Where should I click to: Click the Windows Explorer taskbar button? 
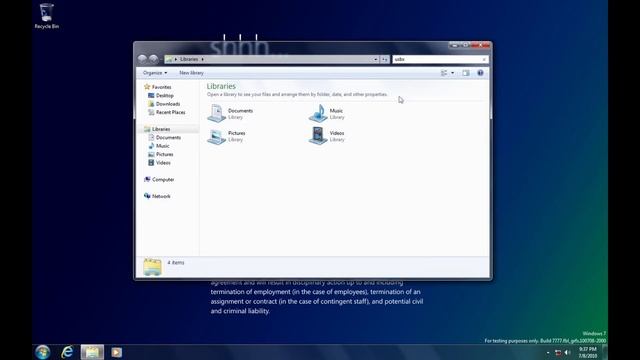[x=92, y=352]
